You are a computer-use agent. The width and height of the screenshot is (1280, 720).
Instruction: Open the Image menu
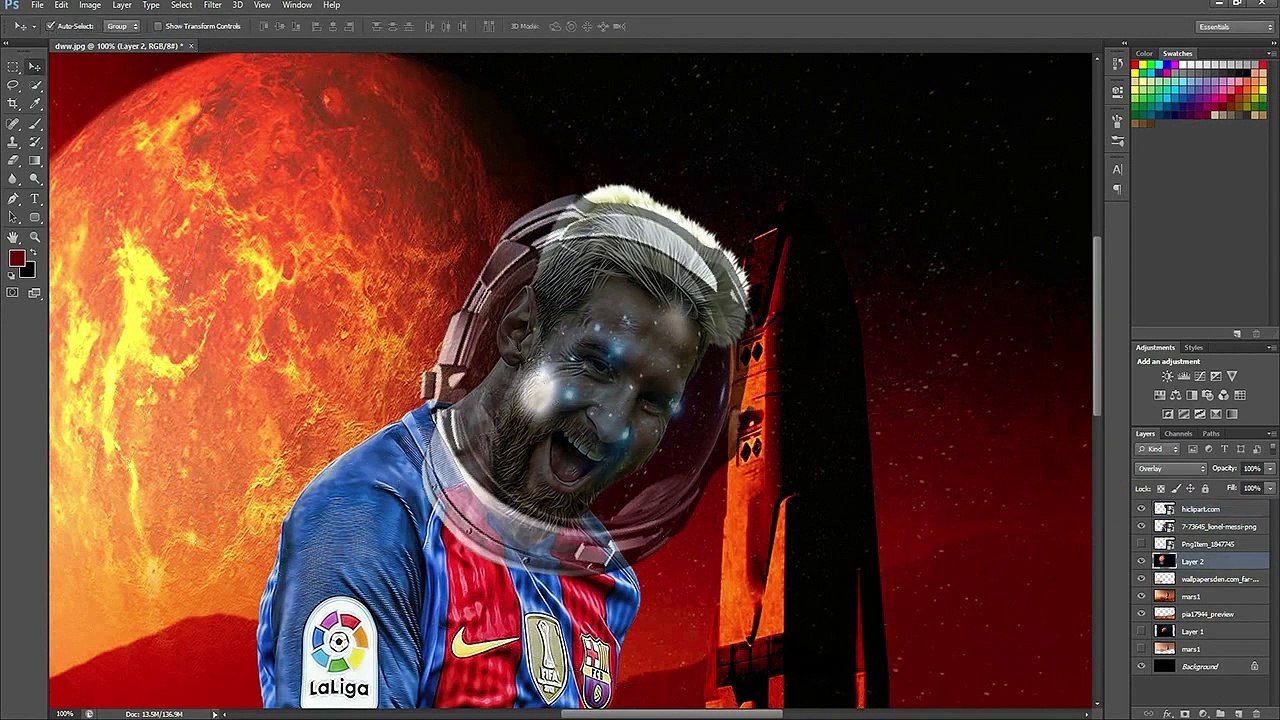point(90,5)
